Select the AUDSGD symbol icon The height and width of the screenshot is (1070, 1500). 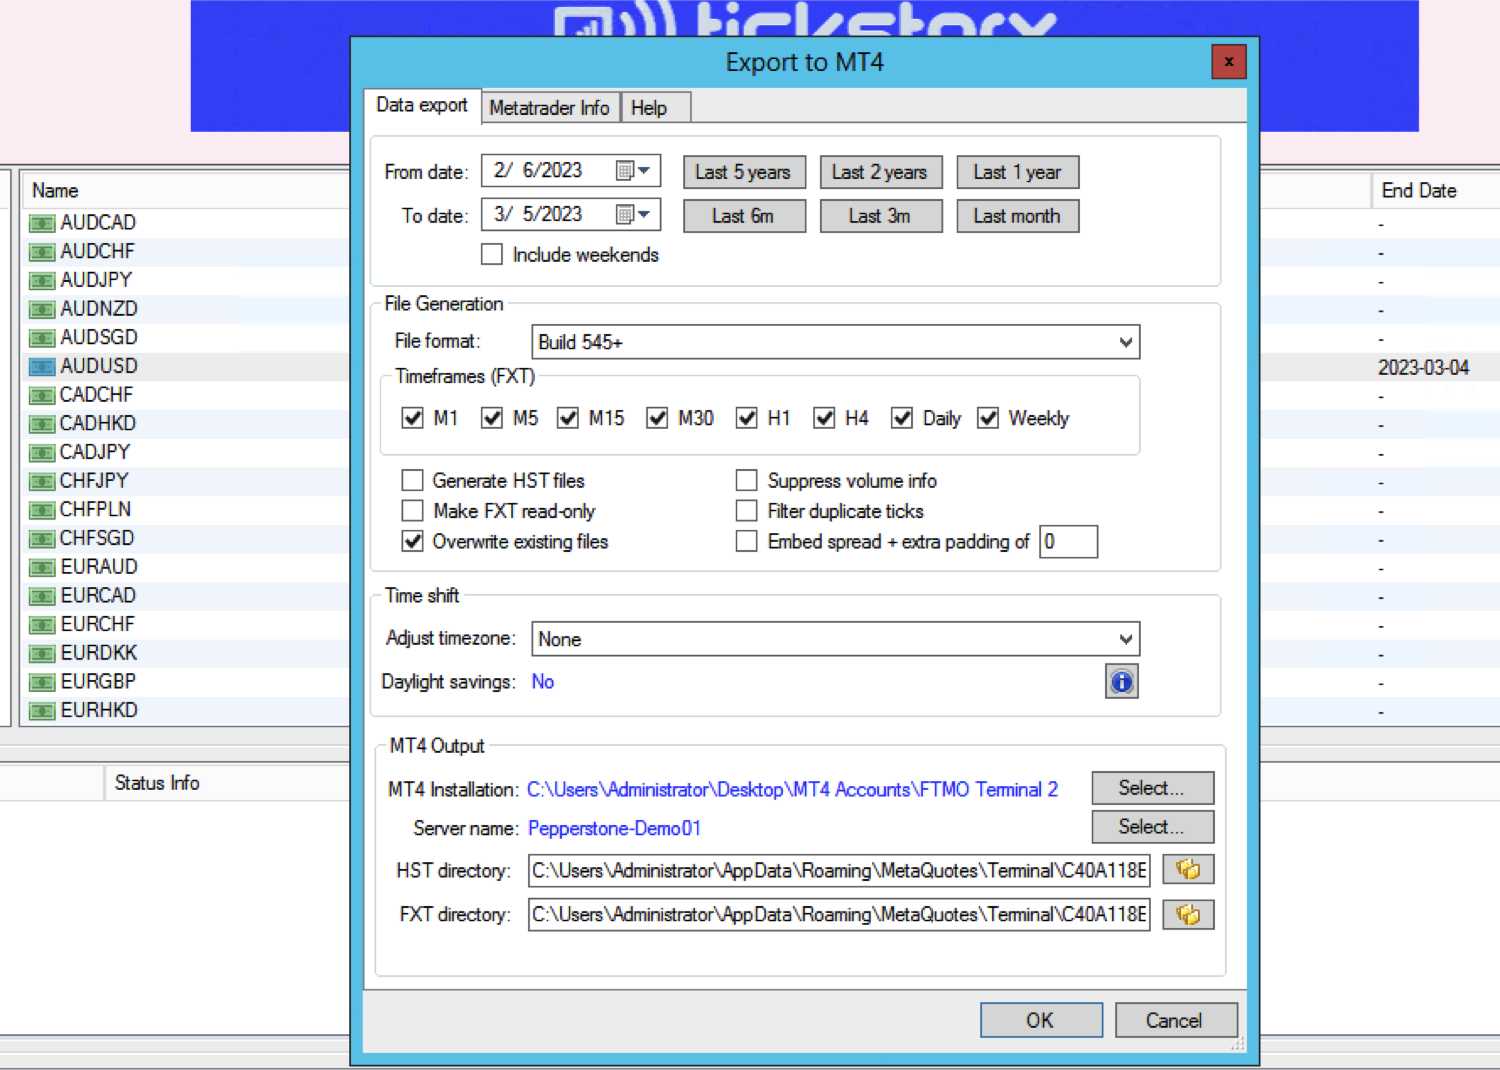[42, 338]
